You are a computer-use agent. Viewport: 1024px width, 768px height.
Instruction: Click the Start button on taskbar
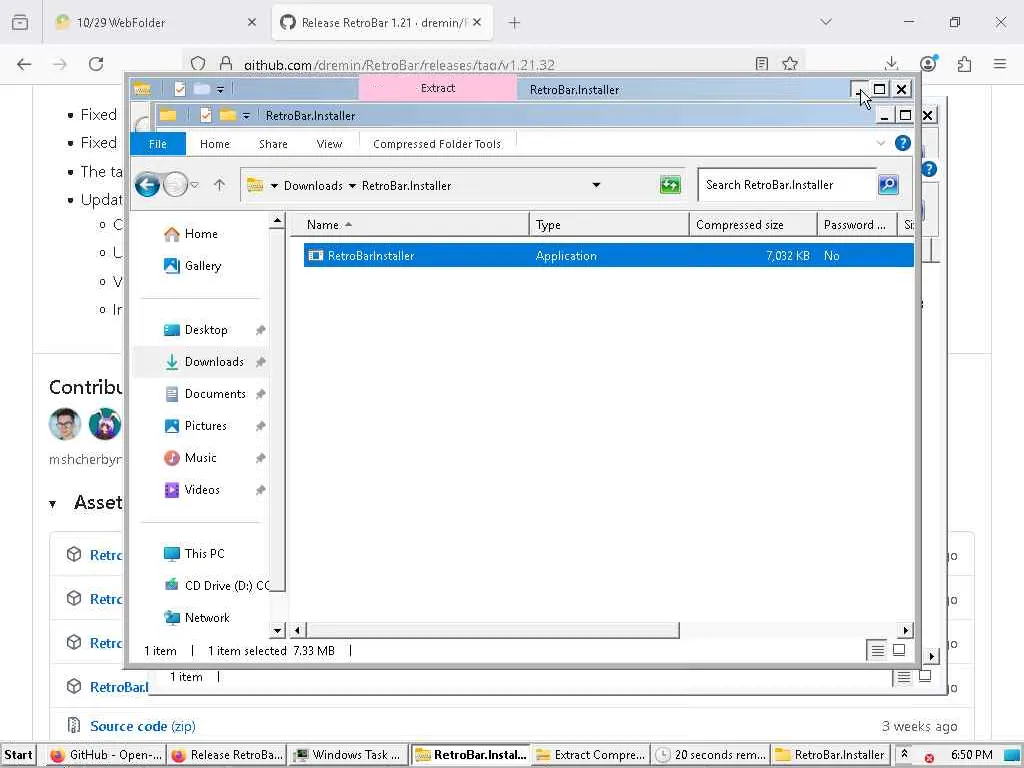click(x=18, y=755)
